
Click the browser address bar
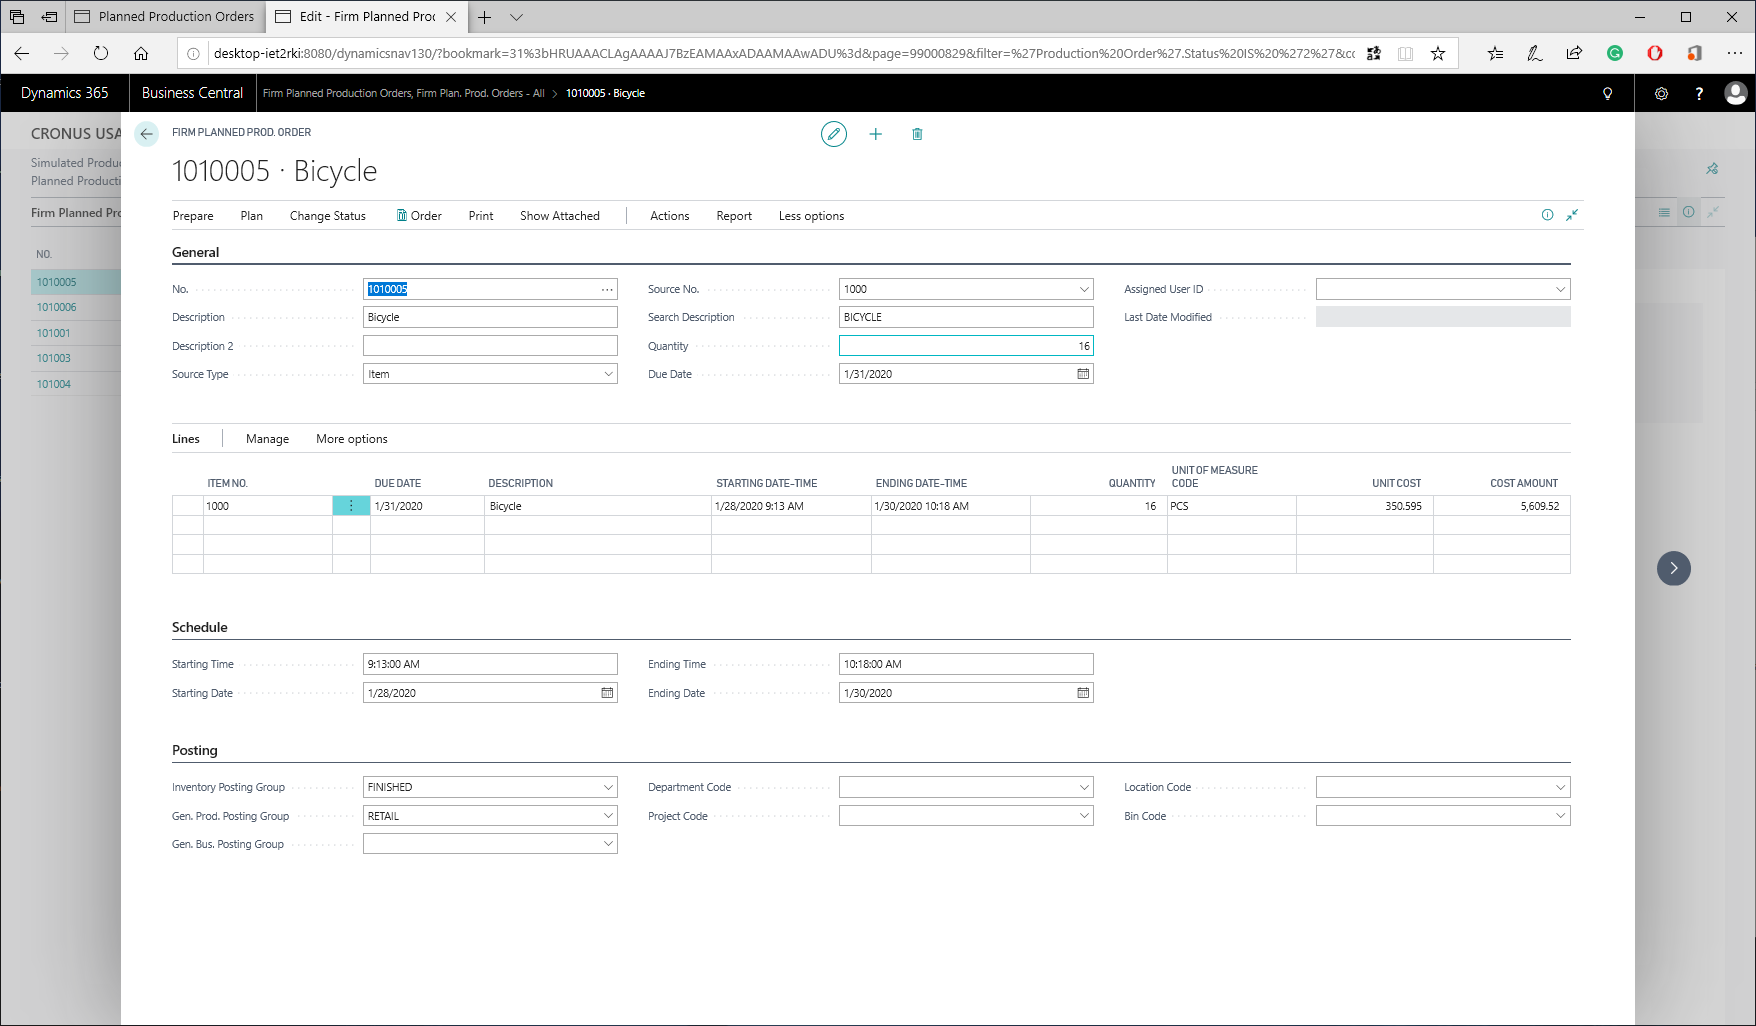tap(784, 53)
